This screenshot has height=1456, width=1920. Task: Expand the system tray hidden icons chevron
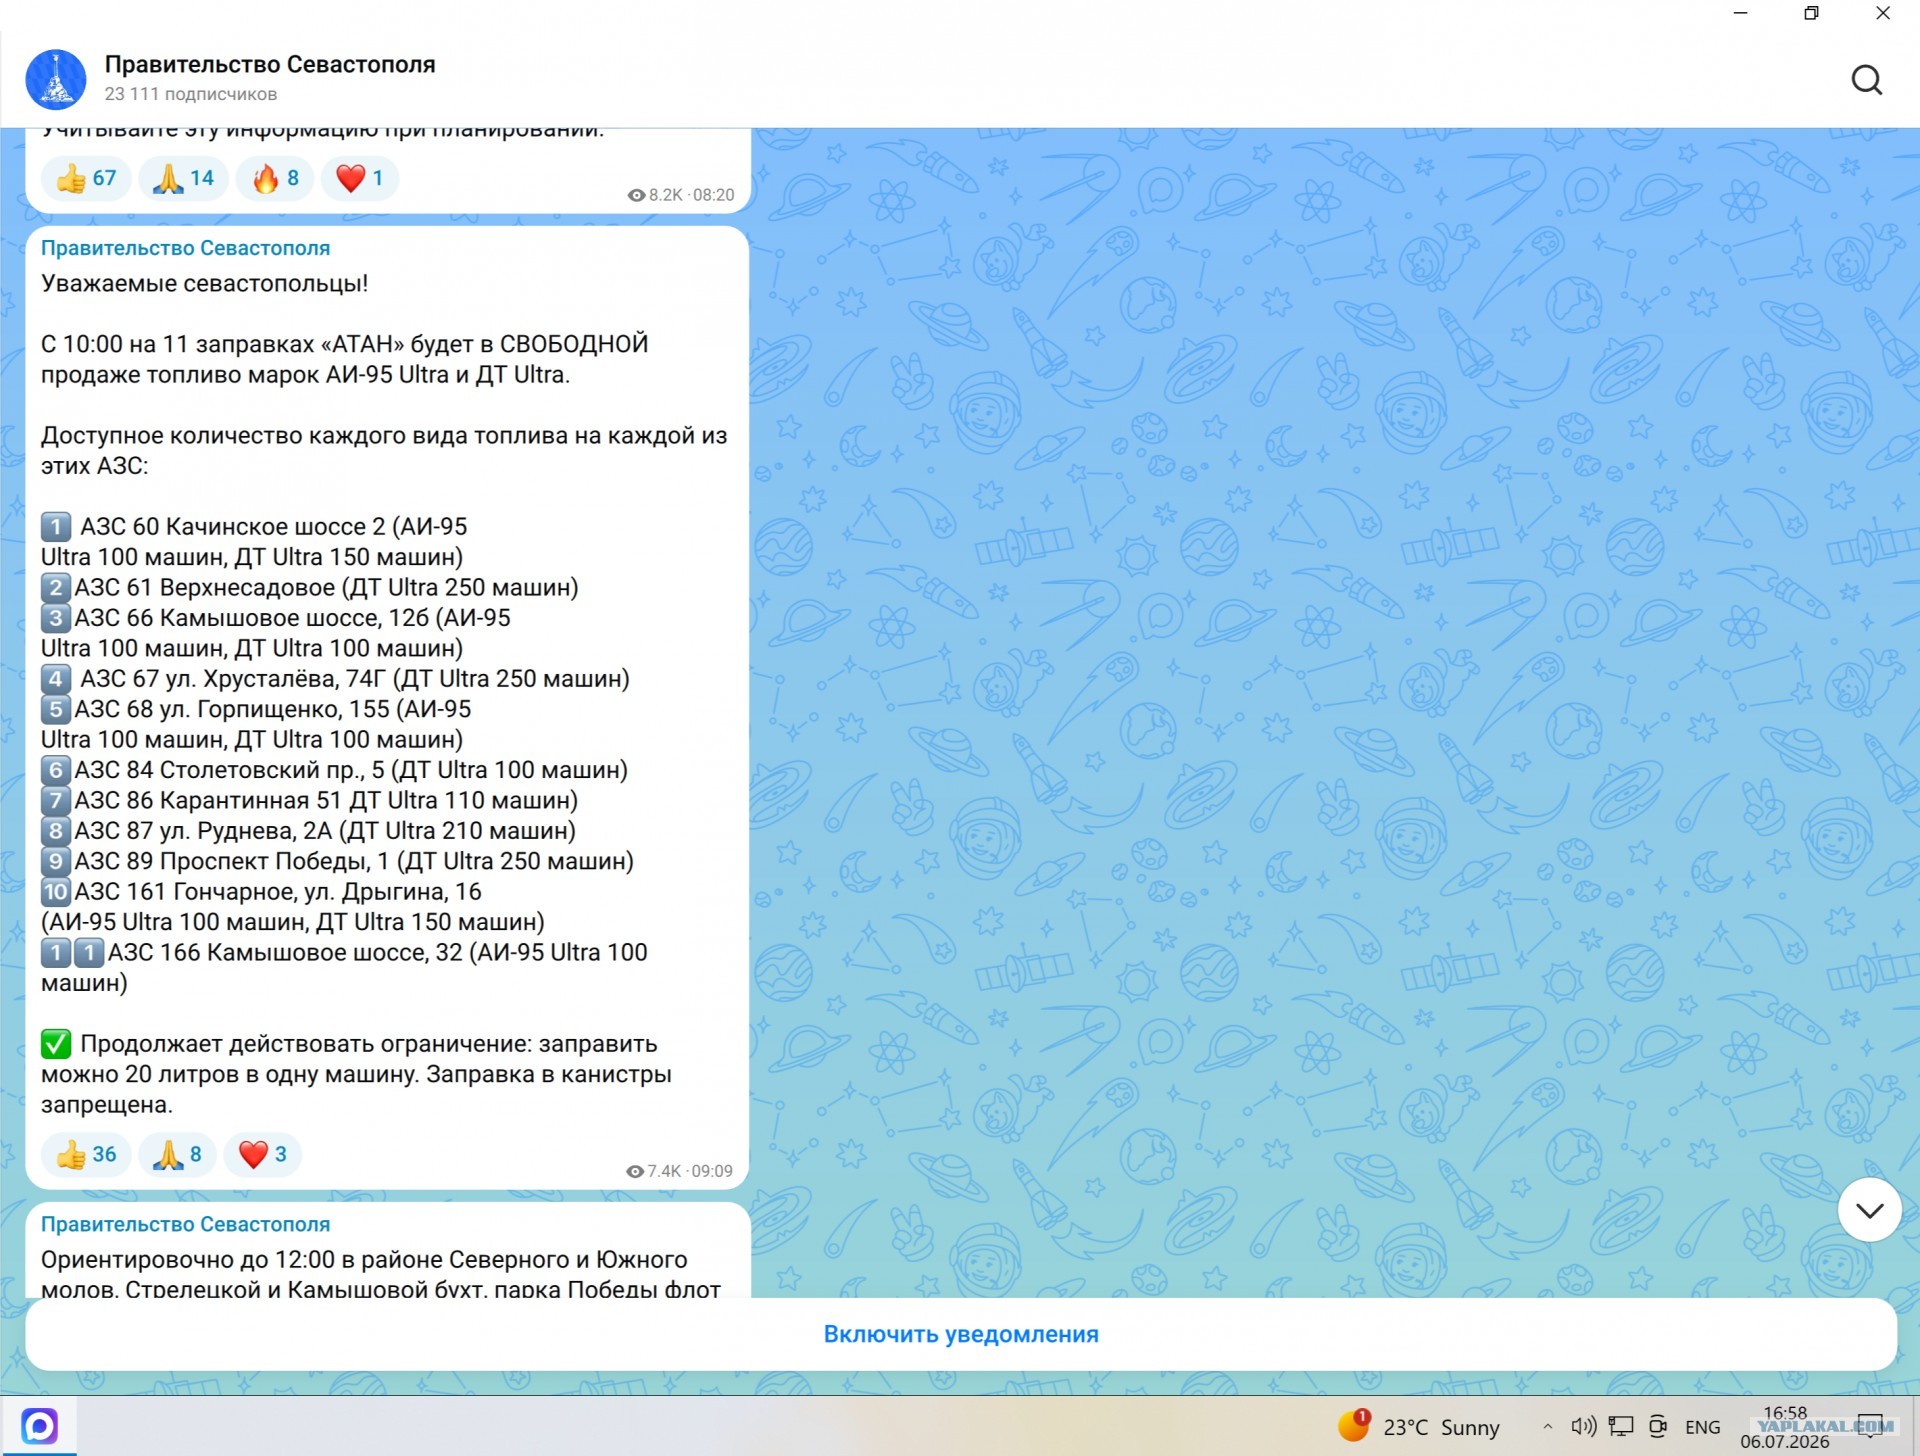point(1548,1427)
